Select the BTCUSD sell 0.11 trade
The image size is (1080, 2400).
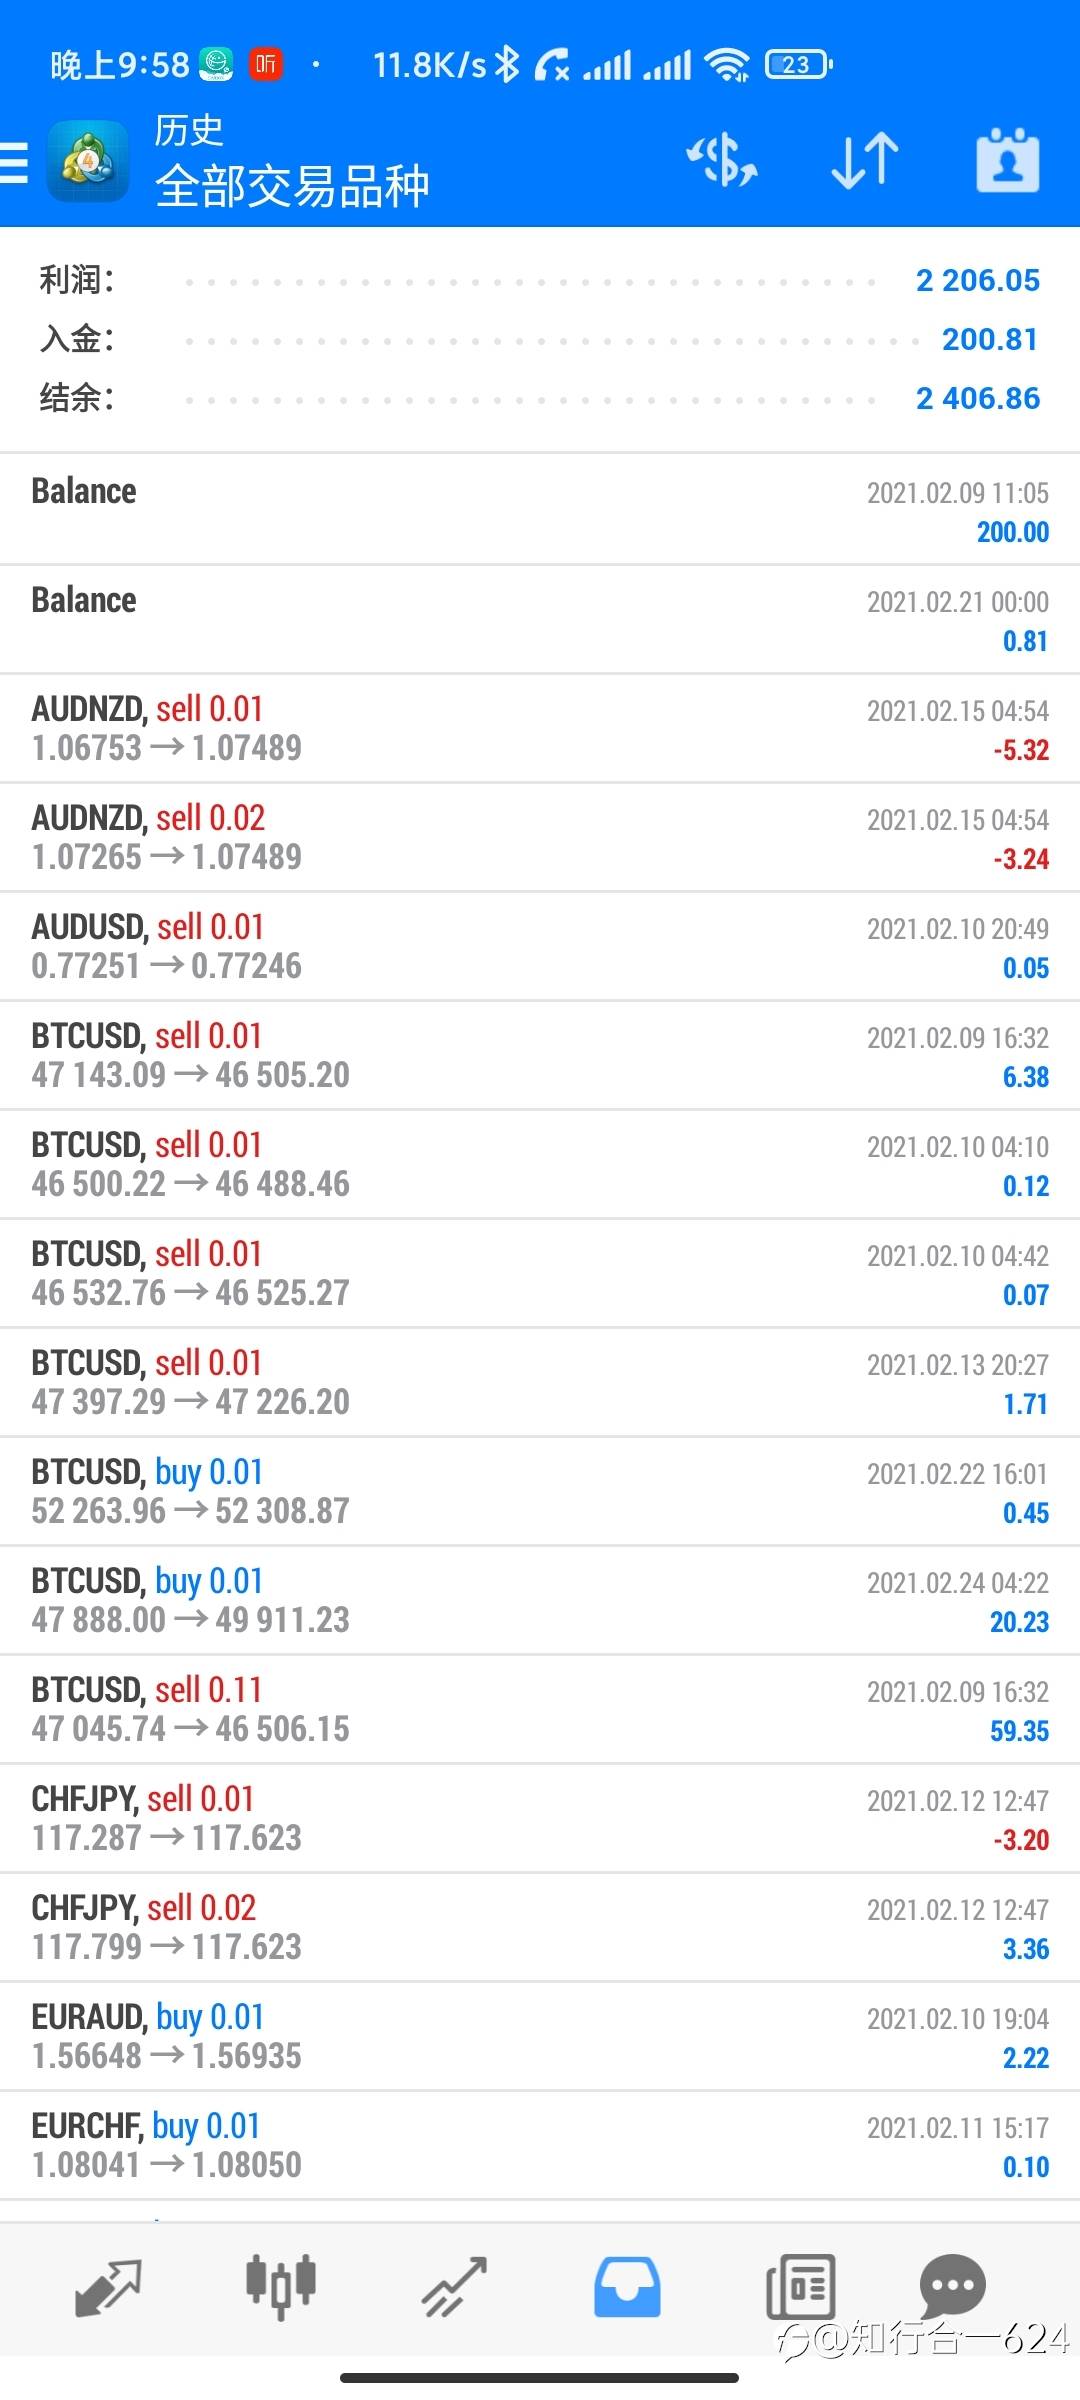(x=540, y=1709)
